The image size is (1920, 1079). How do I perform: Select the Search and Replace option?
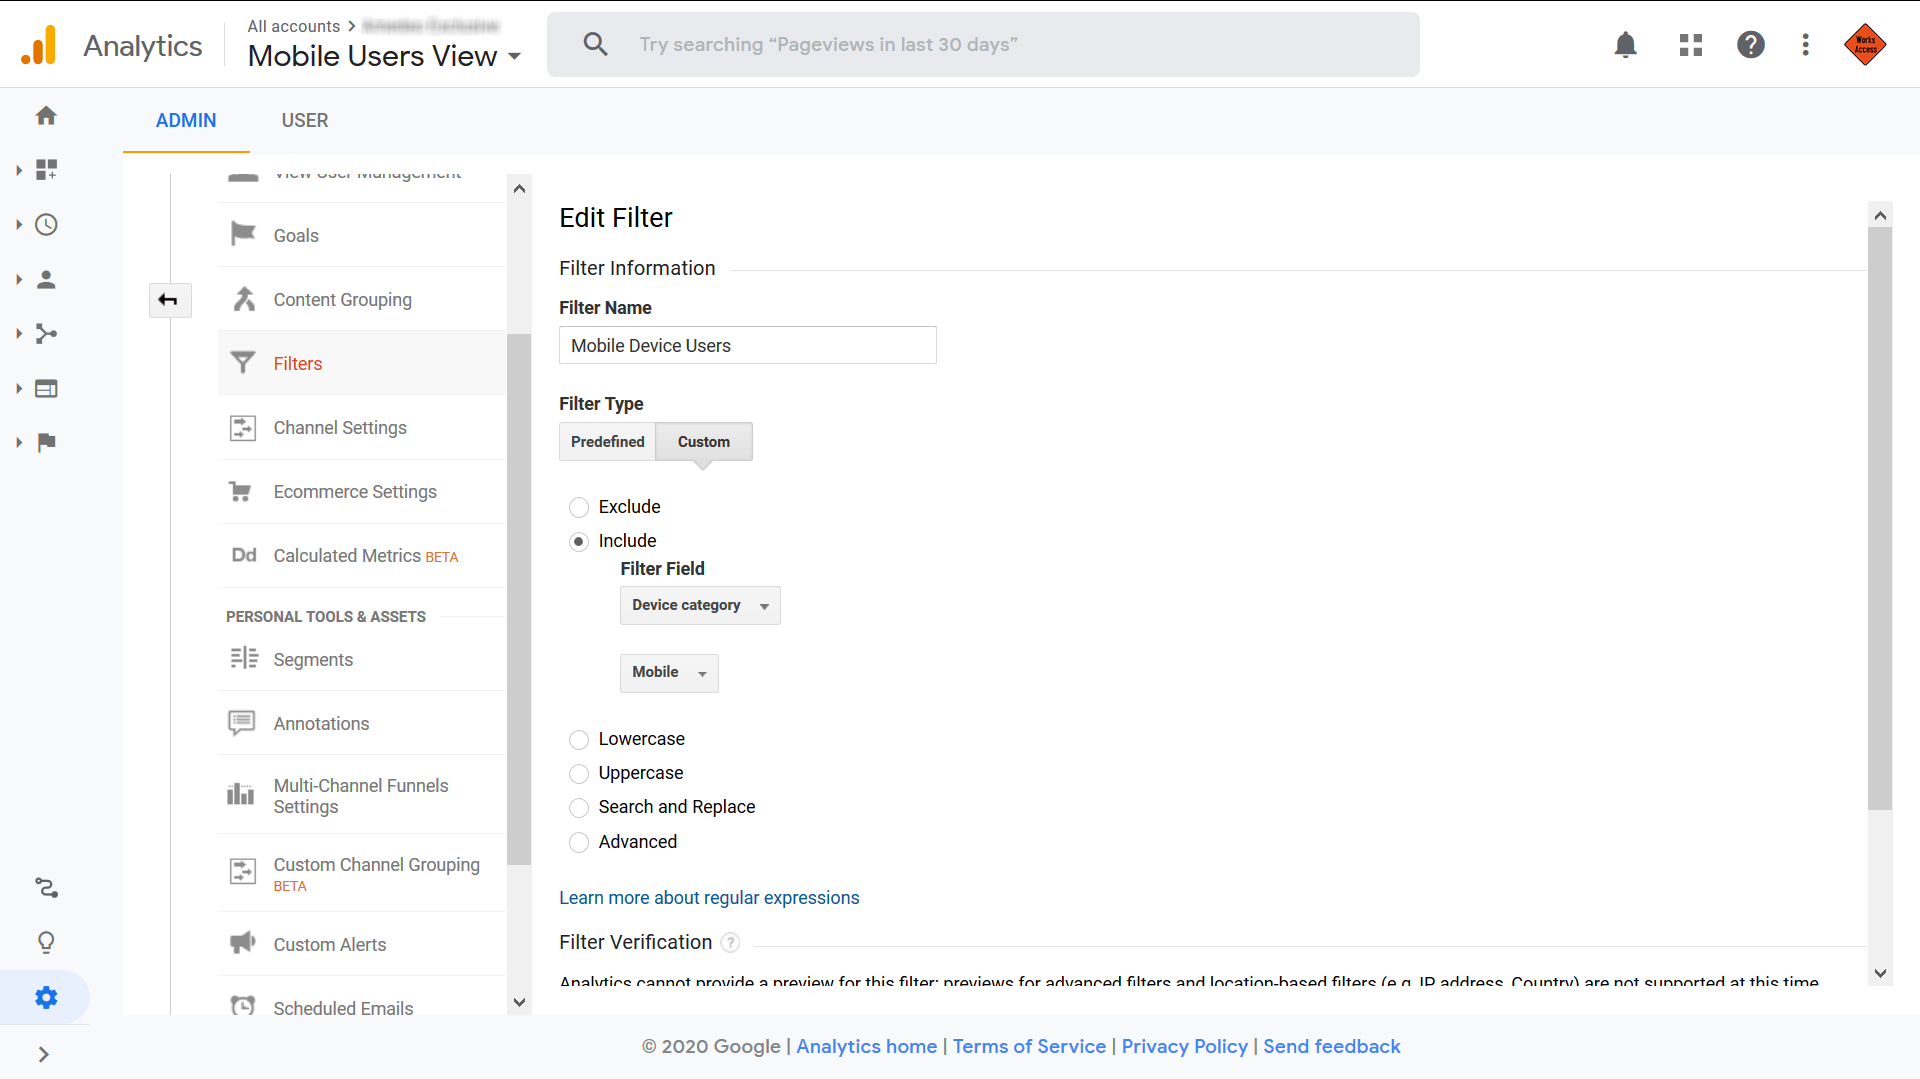click(x=579, y=808)
